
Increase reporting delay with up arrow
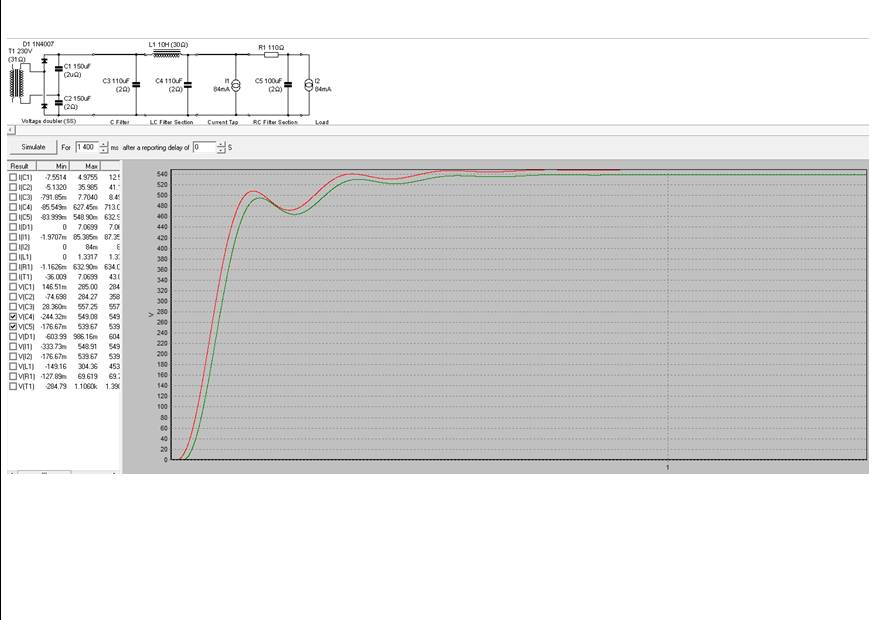(221, 144)
